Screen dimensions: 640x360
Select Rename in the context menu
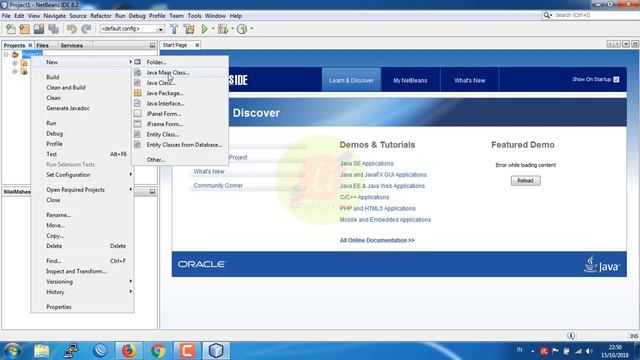82,215
